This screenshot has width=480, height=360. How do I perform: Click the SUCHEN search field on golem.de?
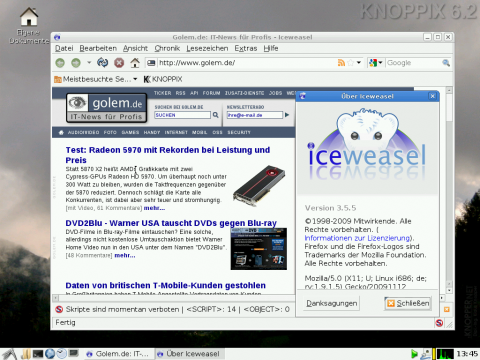pyautogui.click(x=182, y=115)
